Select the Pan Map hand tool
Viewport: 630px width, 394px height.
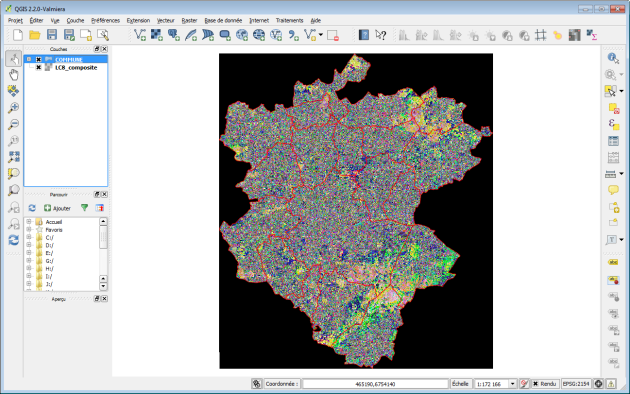tap(14, 75)
